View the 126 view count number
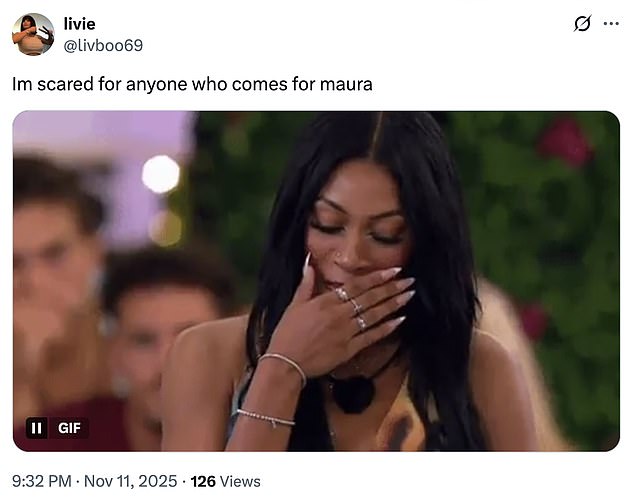This screenshot has height=498, width=634. [x=203, y=481]
